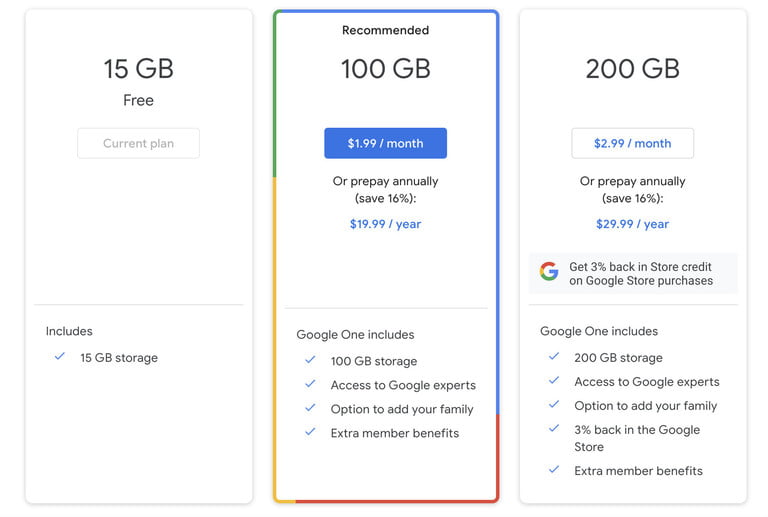The height and width of the screenshot is (517, 768).
Task: Open the $29.99 / year prepay link
Action: (x=632, y=224)
